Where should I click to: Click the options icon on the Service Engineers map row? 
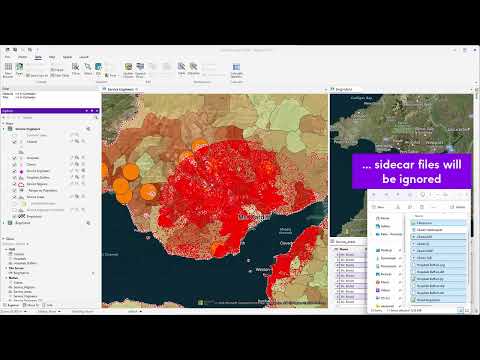88,129
